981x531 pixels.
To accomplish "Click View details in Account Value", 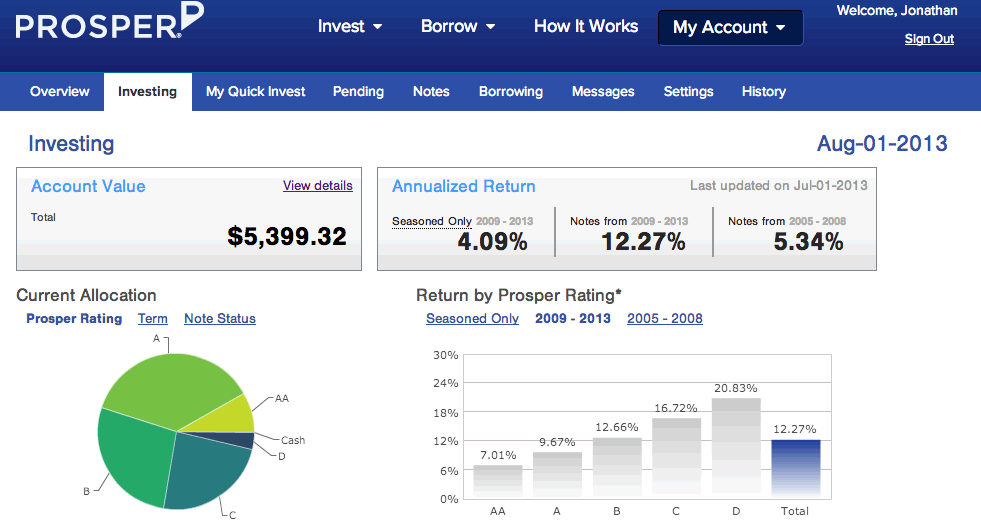I will click(318, 186).
